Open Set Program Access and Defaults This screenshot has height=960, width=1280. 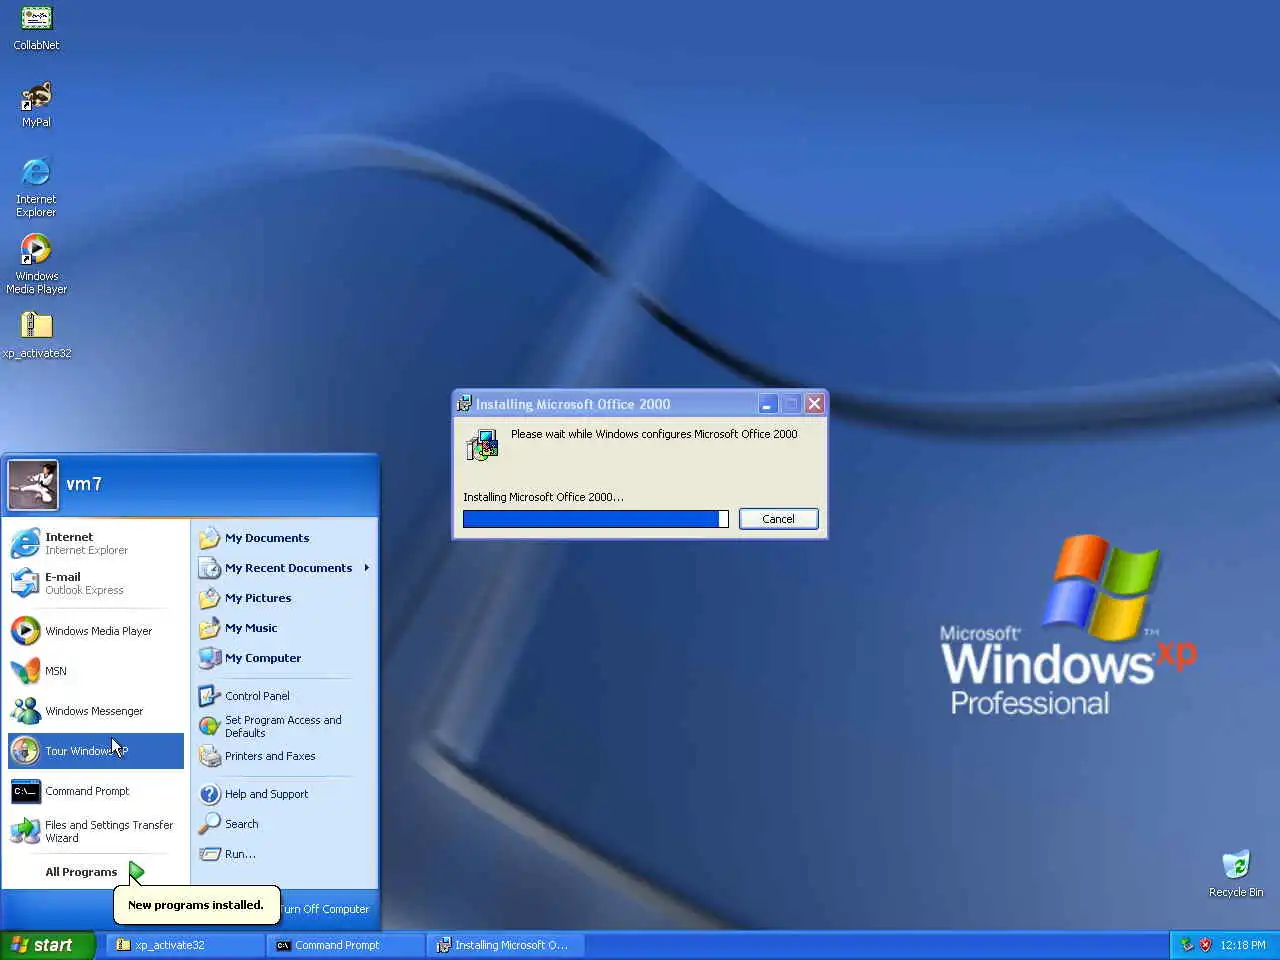tap(286, 726)
